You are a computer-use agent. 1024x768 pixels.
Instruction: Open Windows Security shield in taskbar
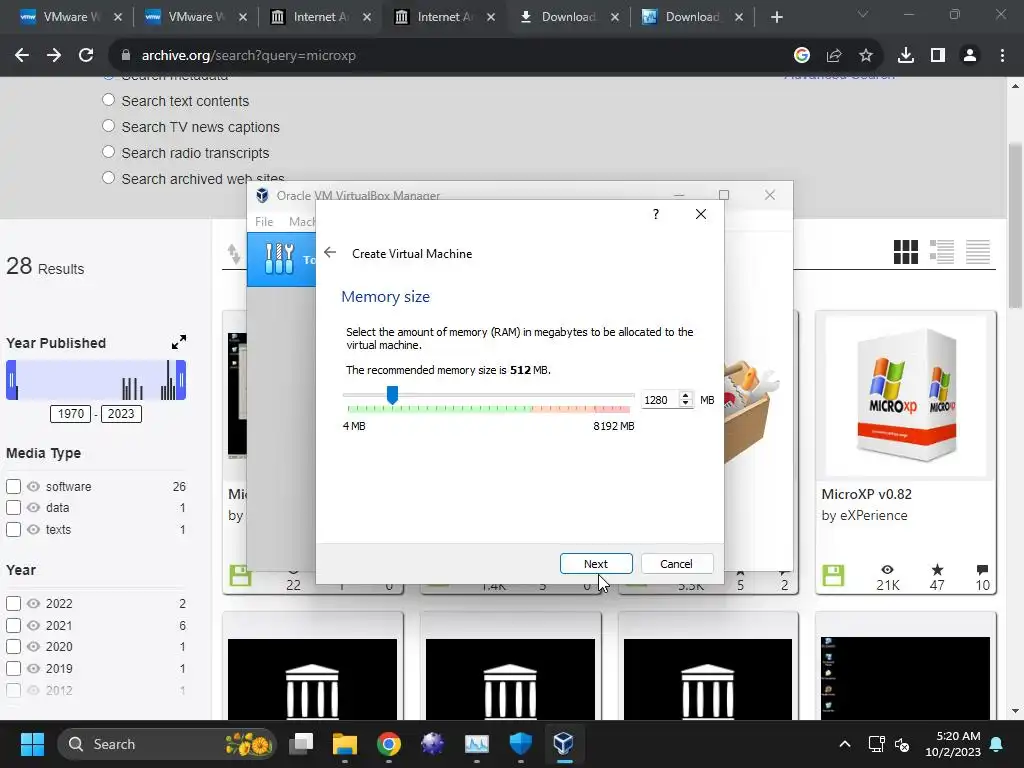(520, 744)
